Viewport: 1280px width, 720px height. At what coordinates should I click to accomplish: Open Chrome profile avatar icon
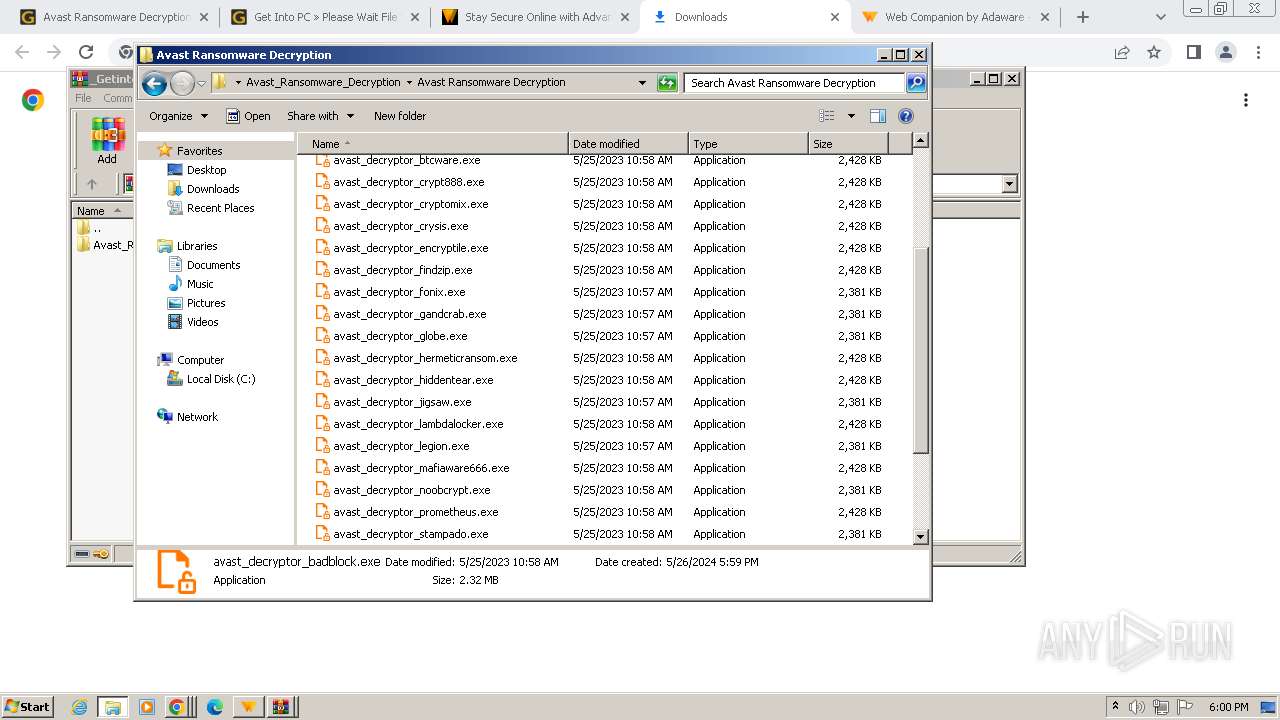coord(1226,52)
